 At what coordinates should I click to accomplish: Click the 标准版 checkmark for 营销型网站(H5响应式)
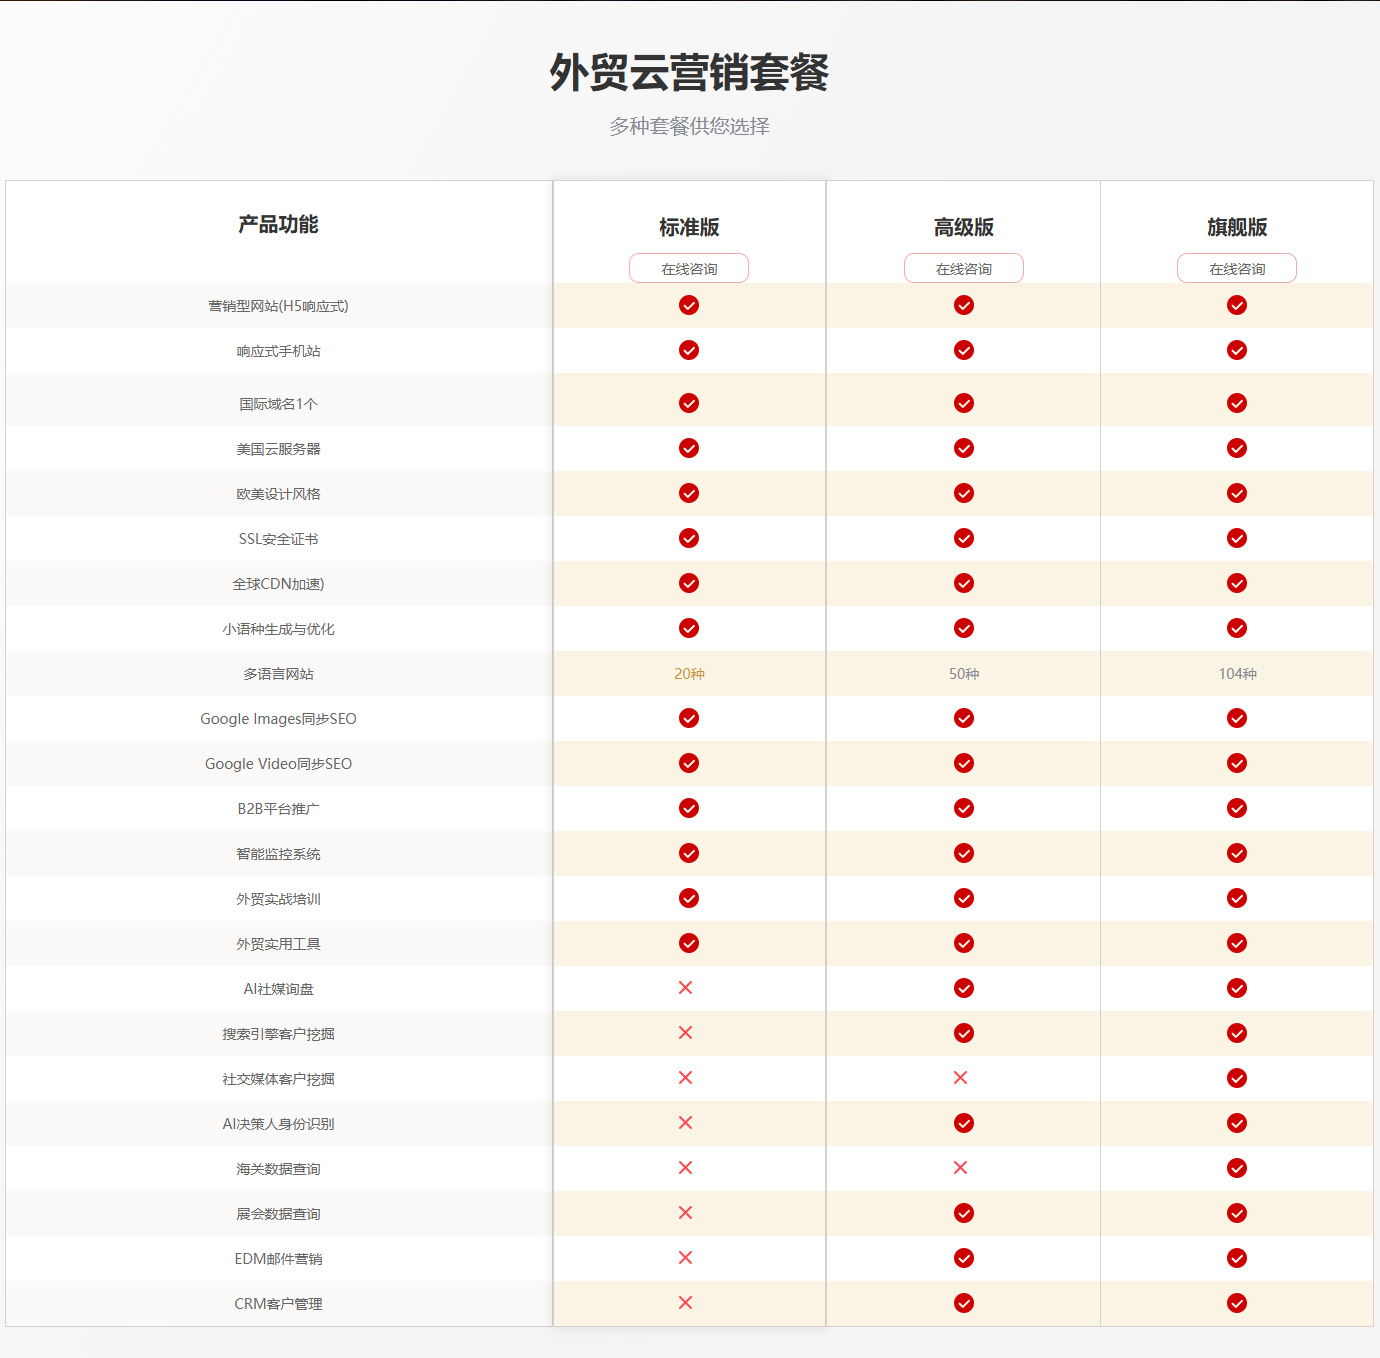tap(689, 305)
